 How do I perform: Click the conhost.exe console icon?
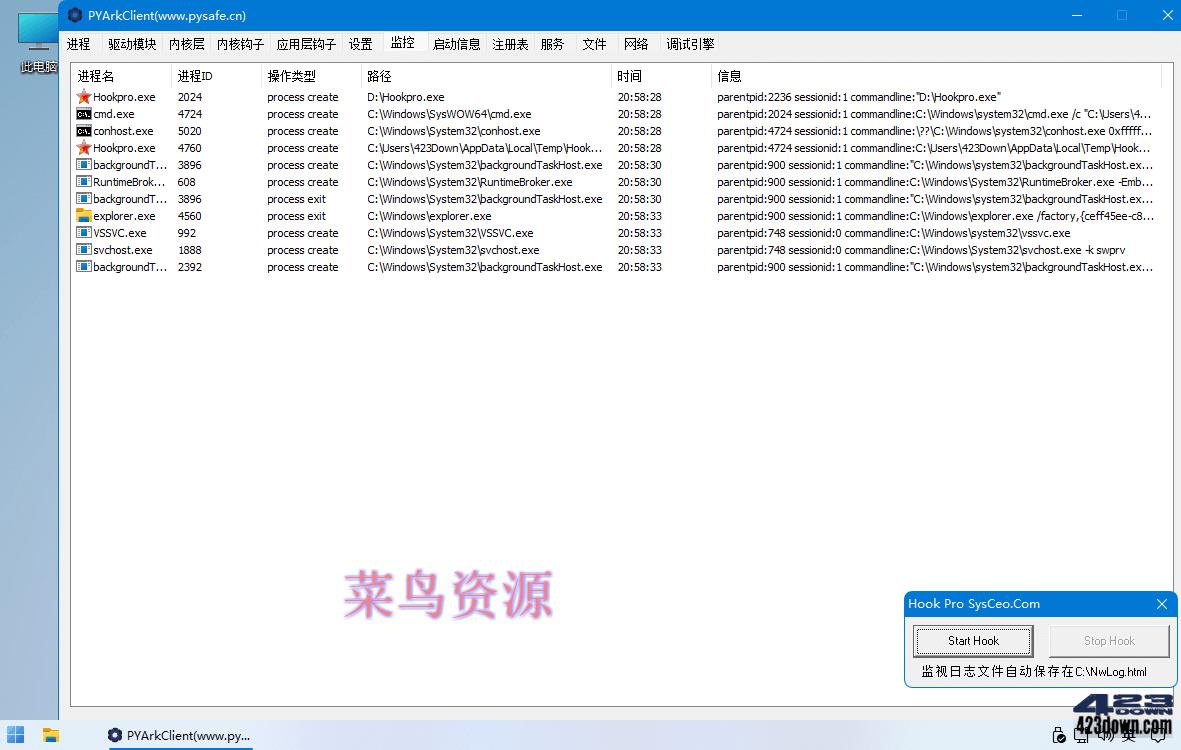[x=84, y=131]
